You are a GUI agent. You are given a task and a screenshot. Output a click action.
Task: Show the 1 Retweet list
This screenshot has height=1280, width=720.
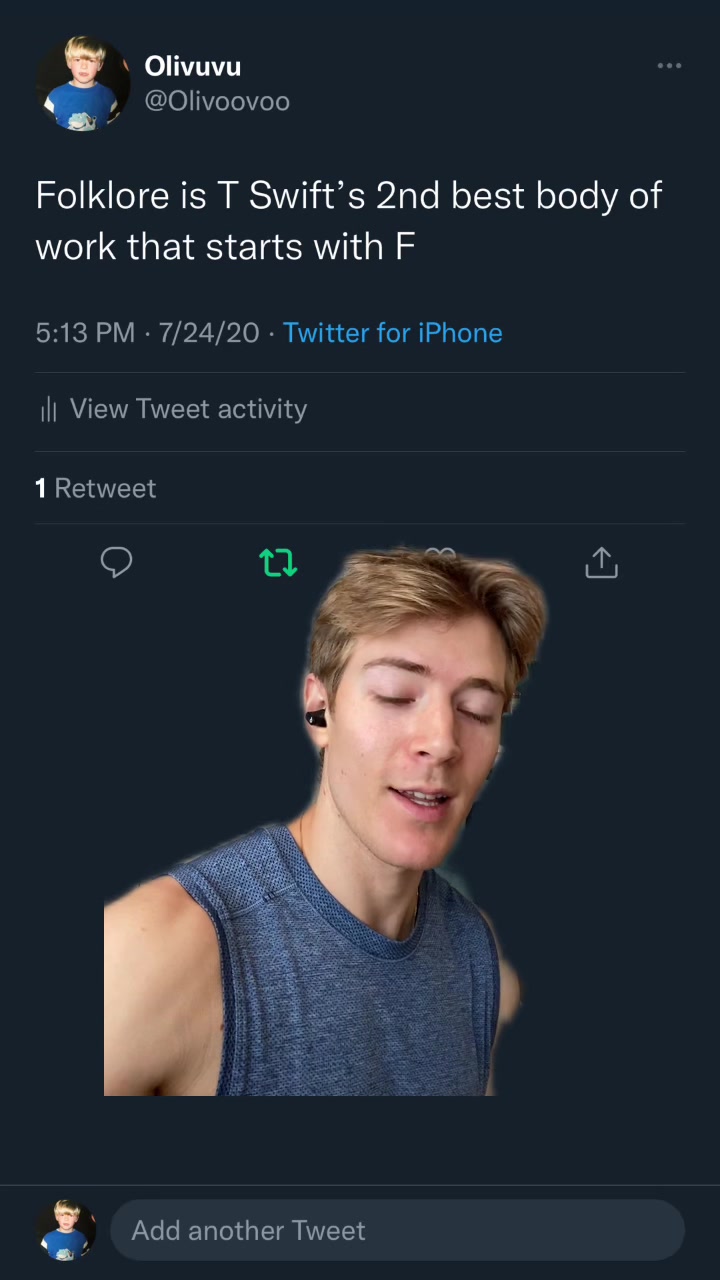[x=96, y=488]
